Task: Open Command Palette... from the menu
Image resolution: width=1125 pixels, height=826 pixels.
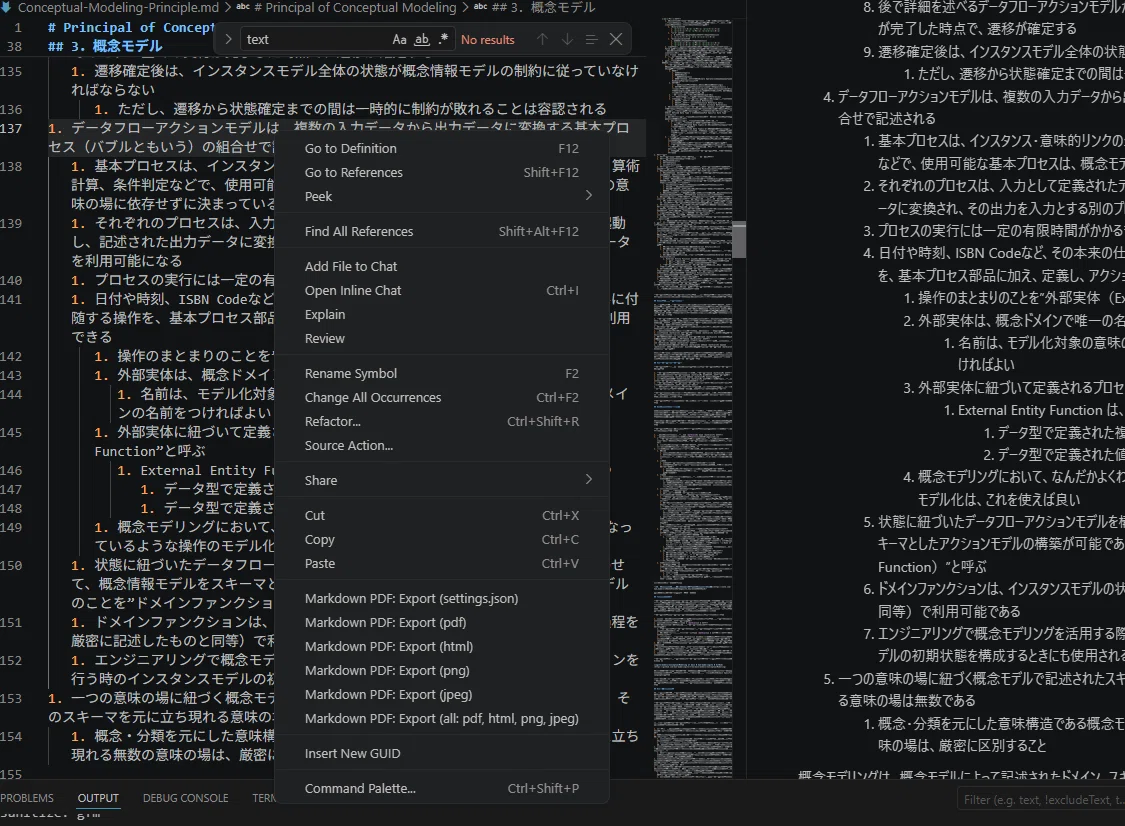Action: tap(442, 789)
